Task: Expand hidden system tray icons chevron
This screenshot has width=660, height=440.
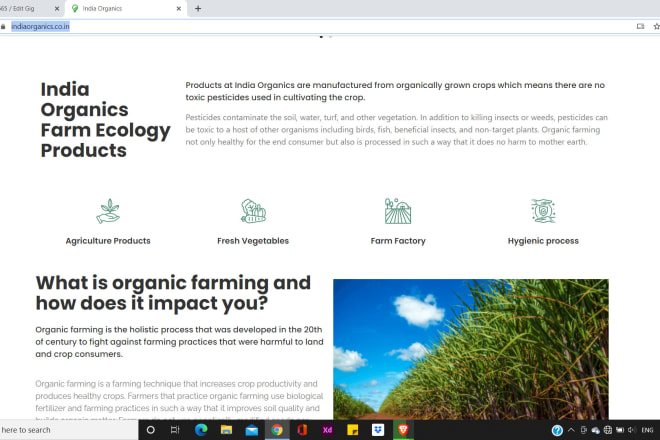Action: (x=571, y=430)
